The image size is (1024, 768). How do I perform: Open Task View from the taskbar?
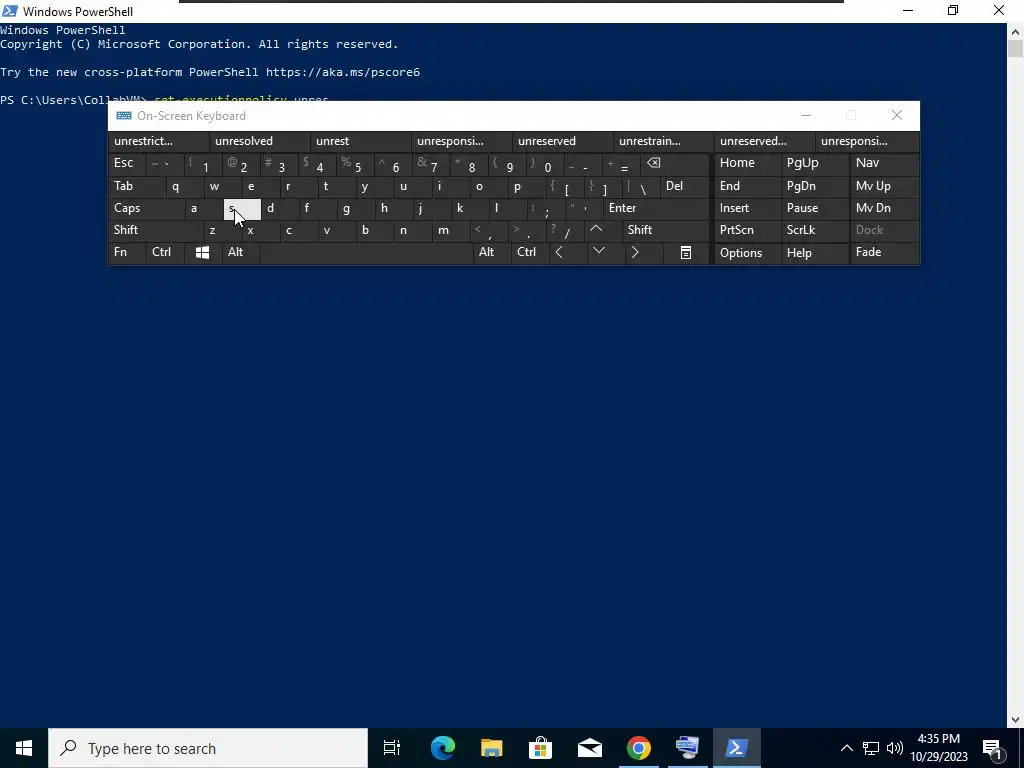tap(392, 748)
